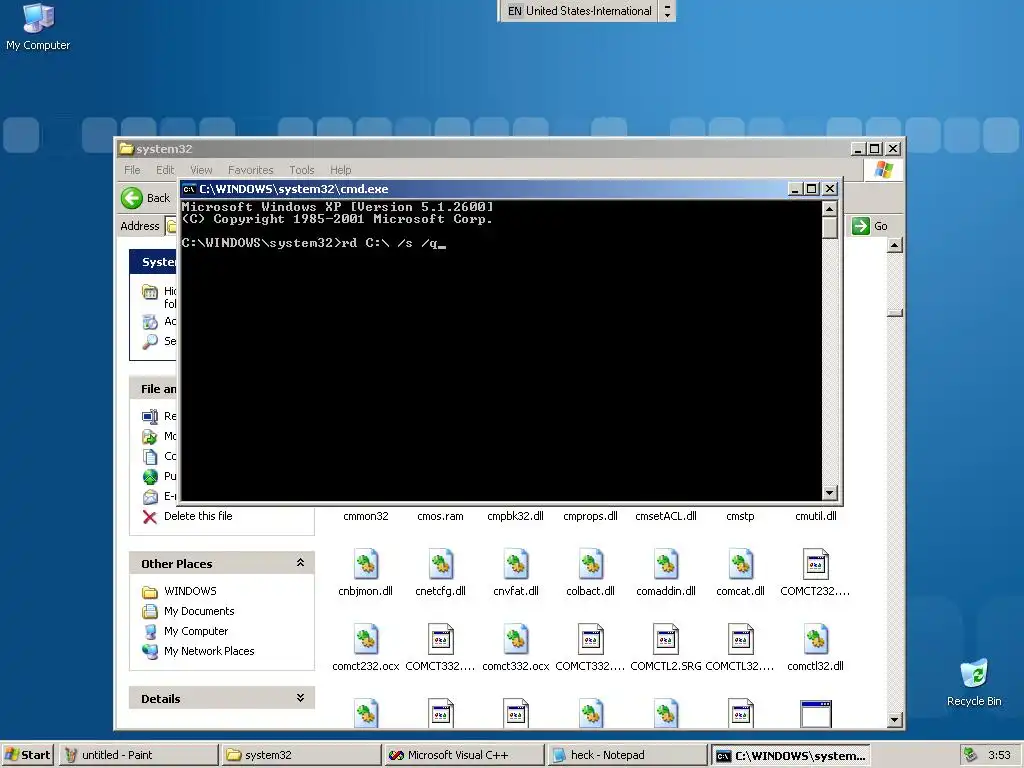Collapse the Other Places panel
Image resolution: width=1024 pixels, height=768 pixels.
[x=300, y=562]
